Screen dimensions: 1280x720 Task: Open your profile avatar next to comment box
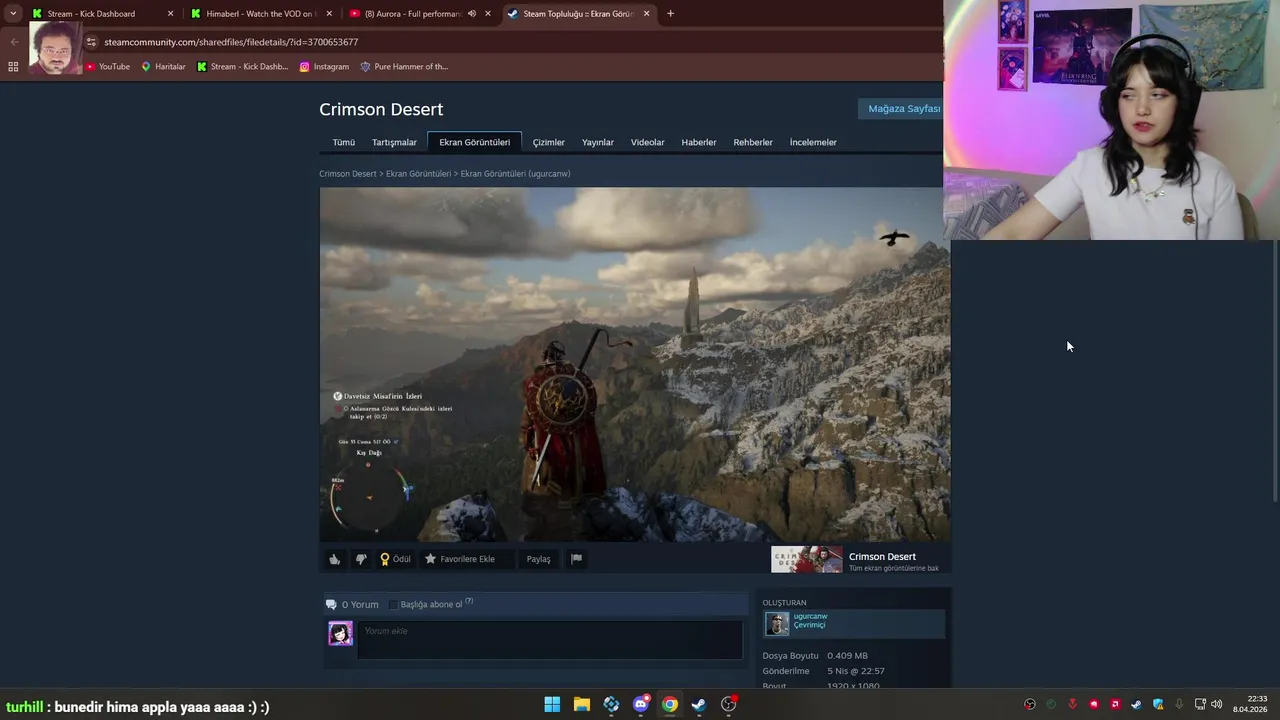tap(341, 633)
